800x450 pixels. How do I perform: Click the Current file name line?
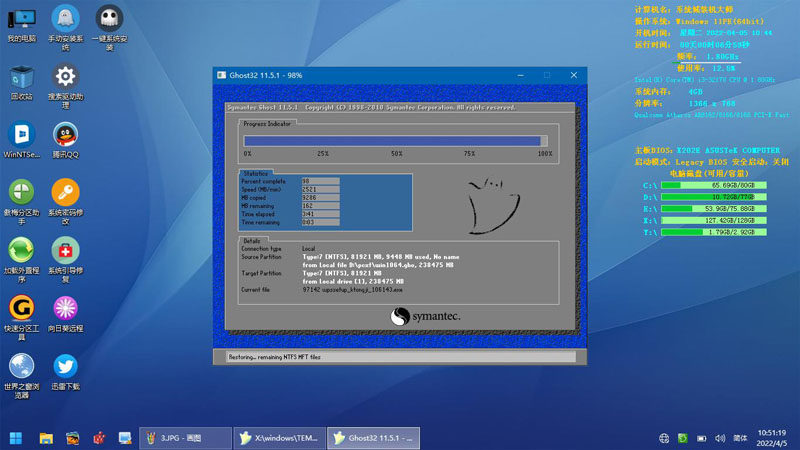(353, 289)
